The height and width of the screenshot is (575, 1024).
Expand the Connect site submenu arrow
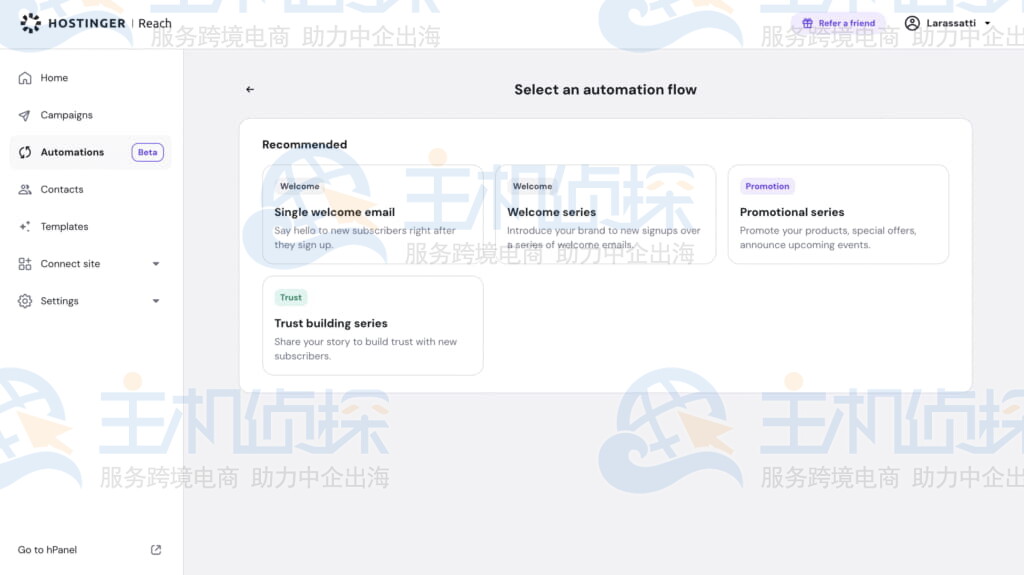[x=156, y=264]
